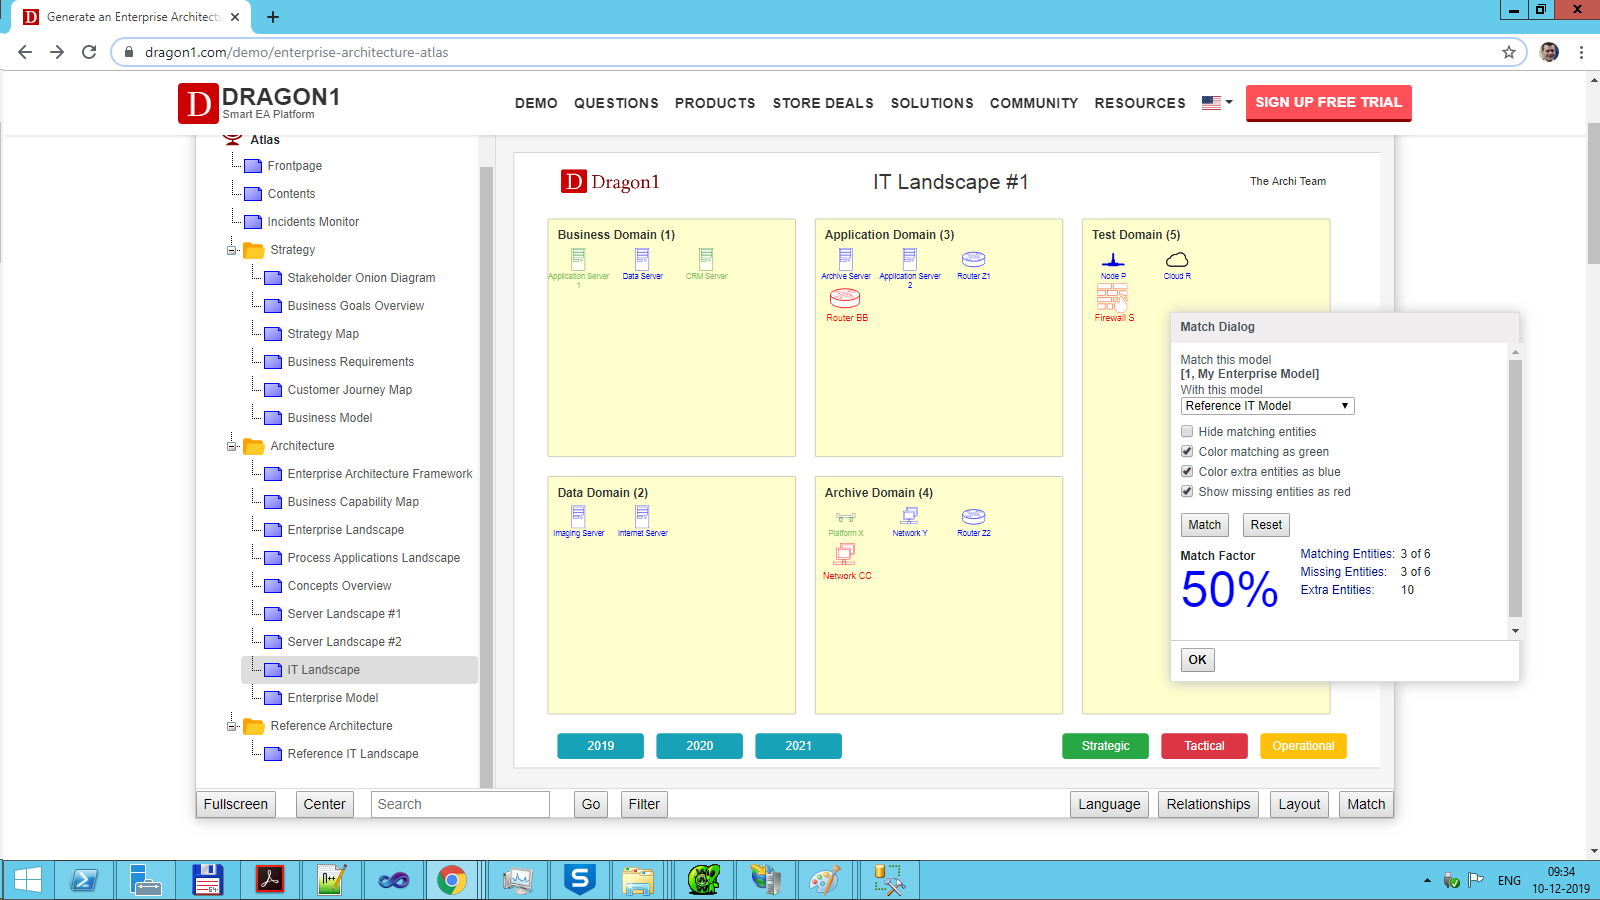Click the SIGN UP FREE TRIAL button

[x=1328, y=103]
